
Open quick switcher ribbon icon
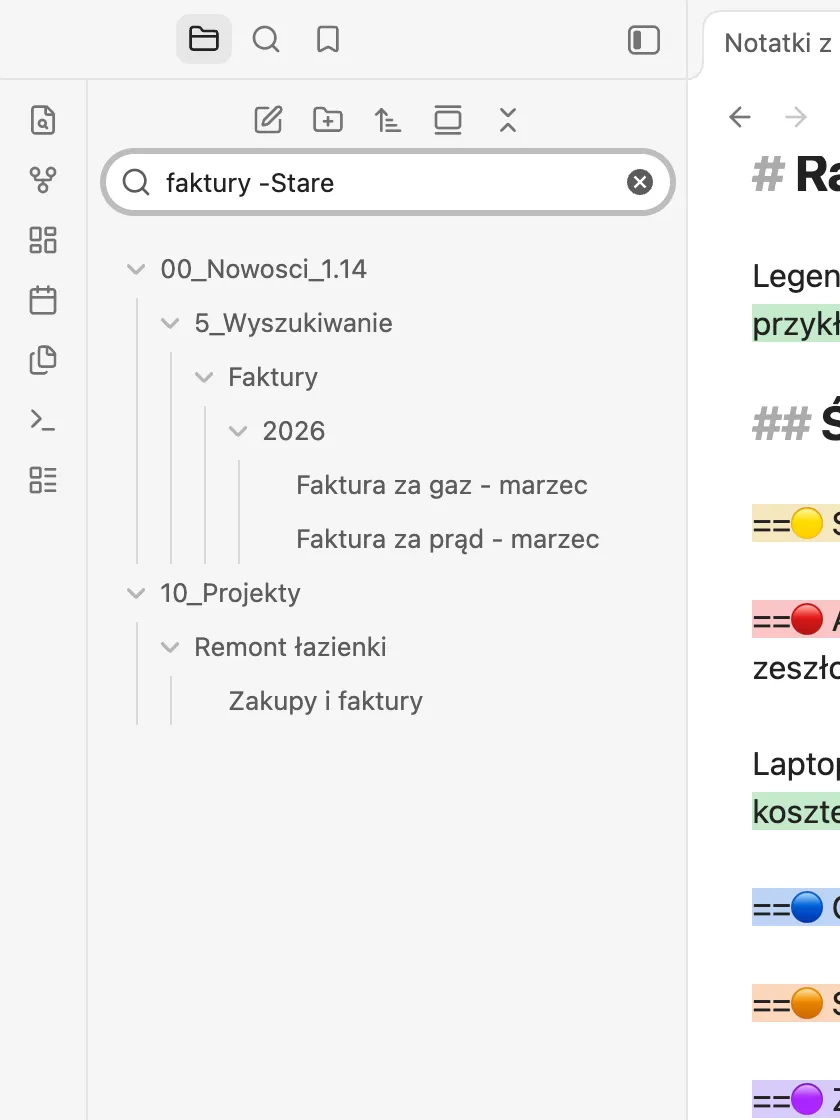coord(43,120)
